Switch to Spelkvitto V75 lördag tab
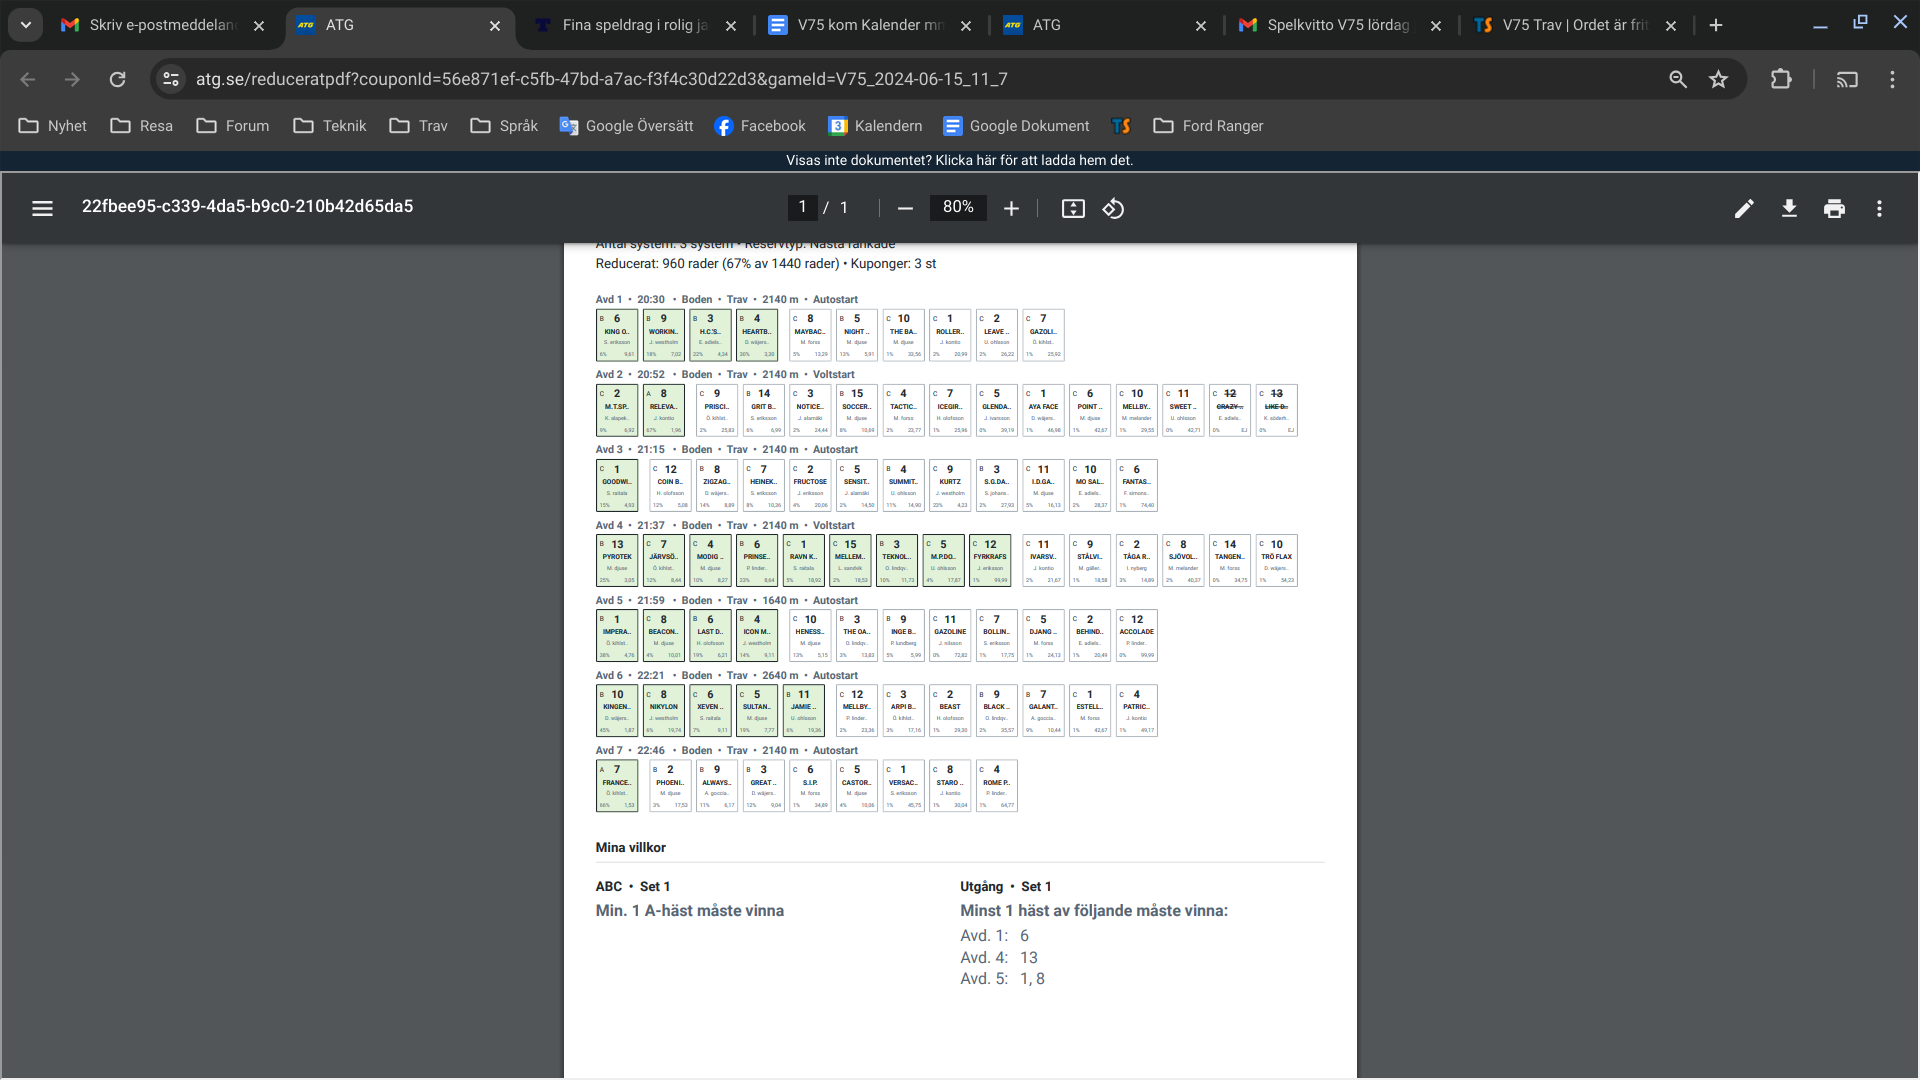1920x1080 pixels. pos(1337,25)
